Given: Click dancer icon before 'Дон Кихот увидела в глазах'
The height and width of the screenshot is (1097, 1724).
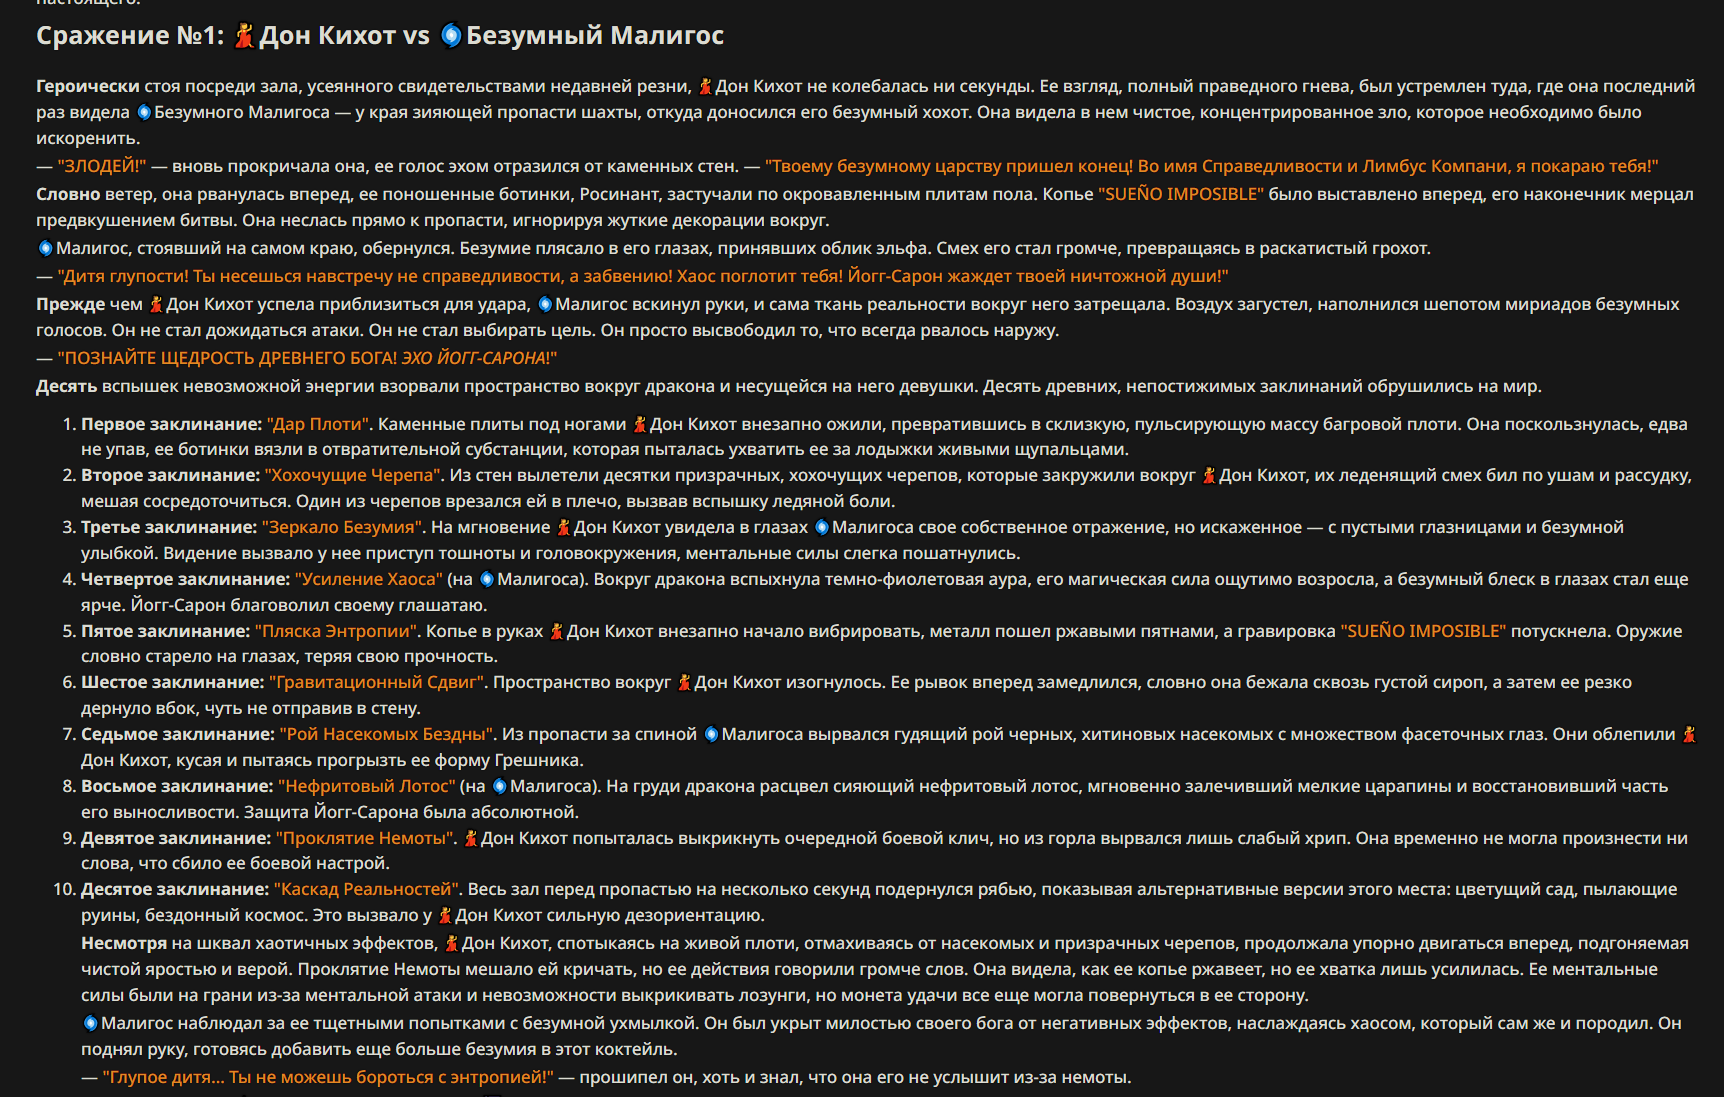Looking at the screenshot, I should click(x=564, y=527).
